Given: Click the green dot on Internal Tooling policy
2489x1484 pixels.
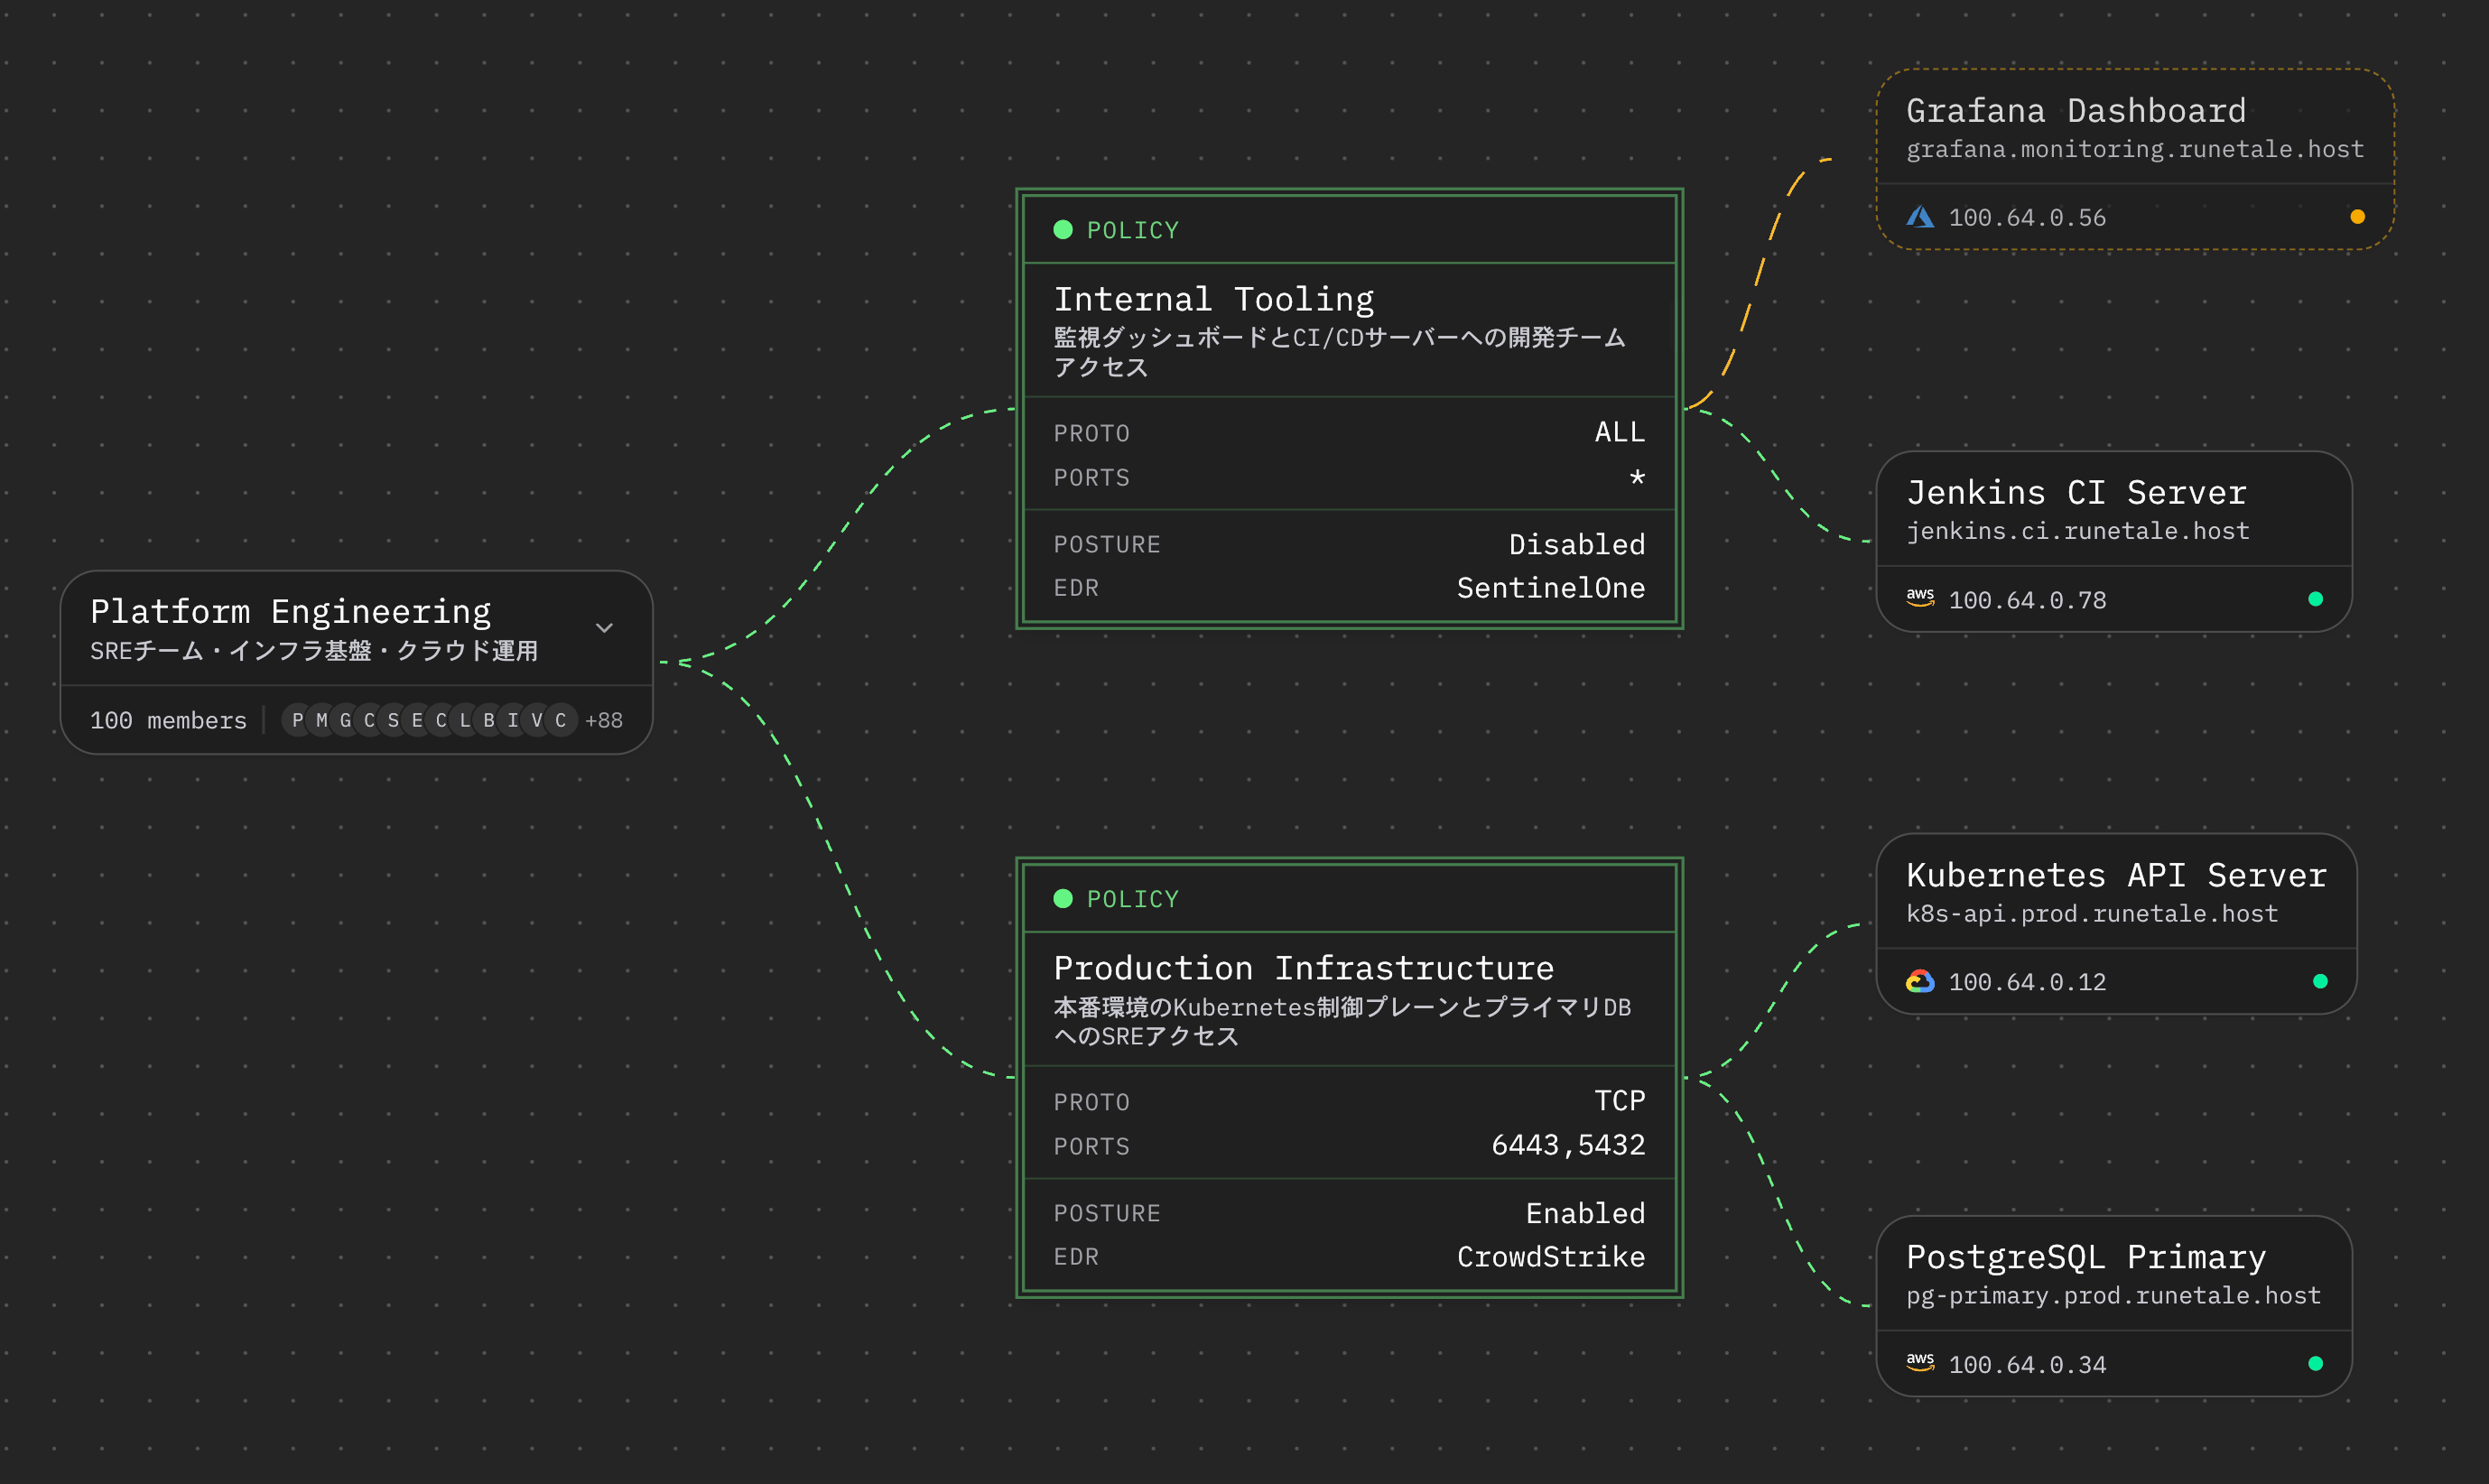Looking at the screenshot, I should point(1063,230).
